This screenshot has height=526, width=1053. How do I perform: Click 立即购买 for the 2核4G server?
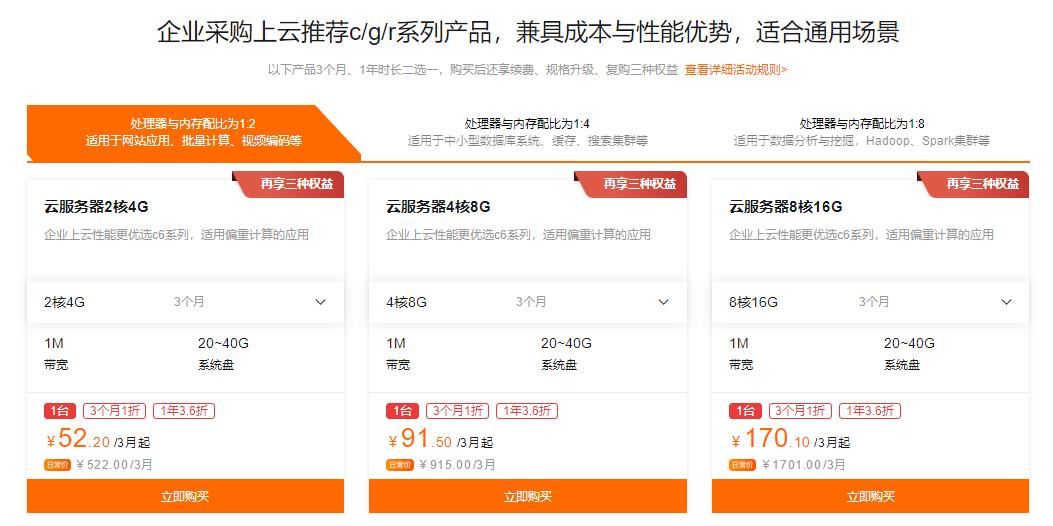185,496
